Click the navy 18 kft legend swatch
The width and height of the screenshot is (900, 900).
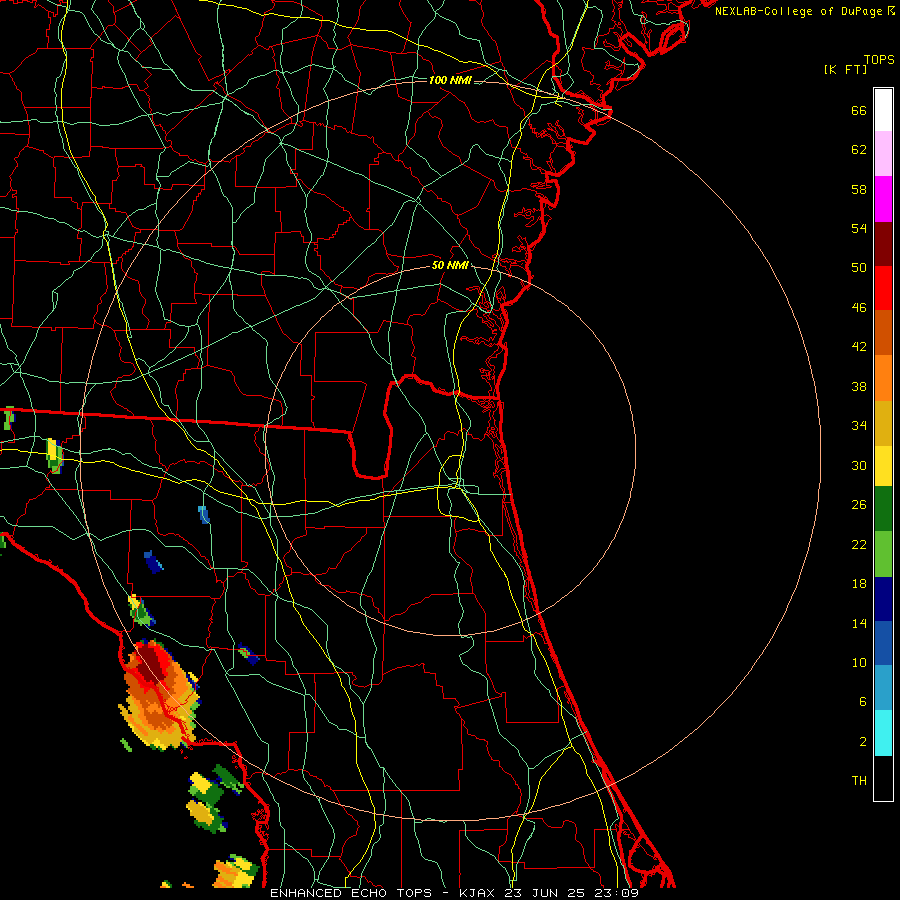[883, 599]
